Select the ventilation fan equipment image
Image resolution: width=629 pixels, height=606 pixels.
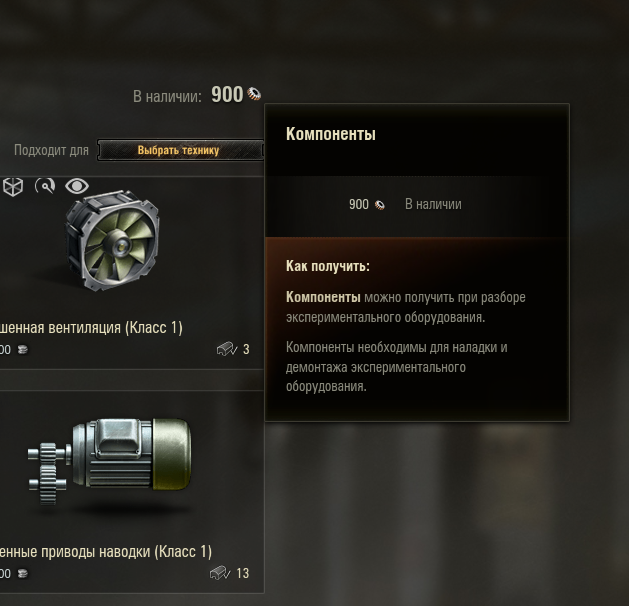click(x=112, y=239)
